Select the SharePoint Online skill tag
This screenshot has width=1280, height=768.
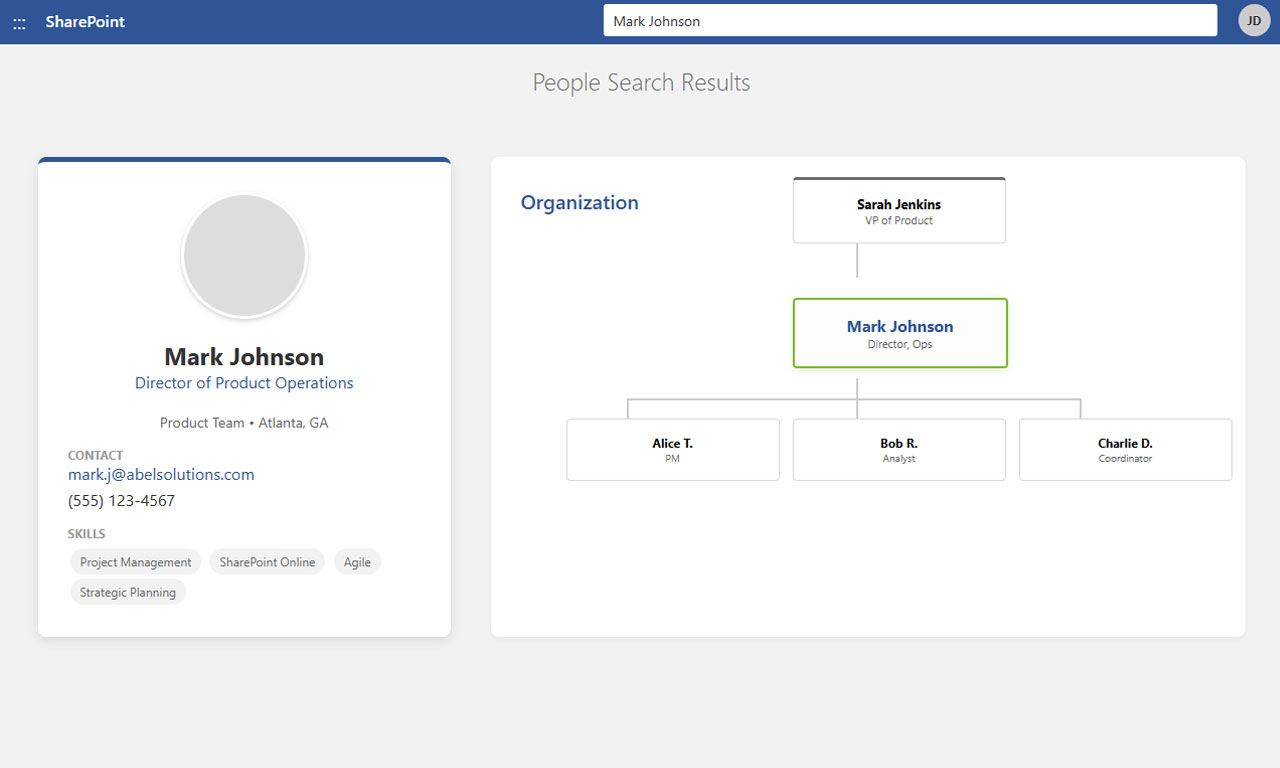click(267, 561)
